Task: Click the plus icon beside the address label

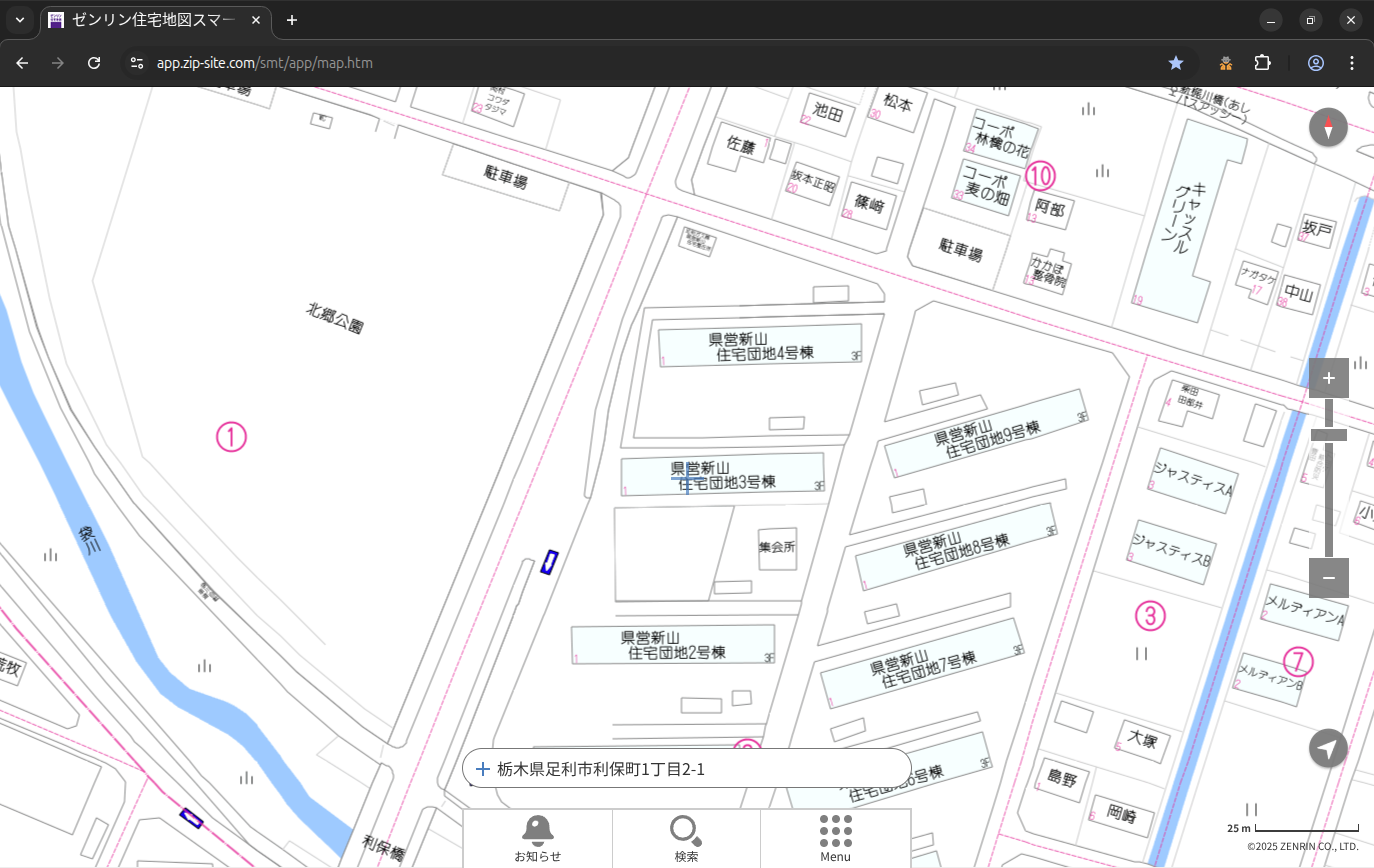Action: coord(483,769)
